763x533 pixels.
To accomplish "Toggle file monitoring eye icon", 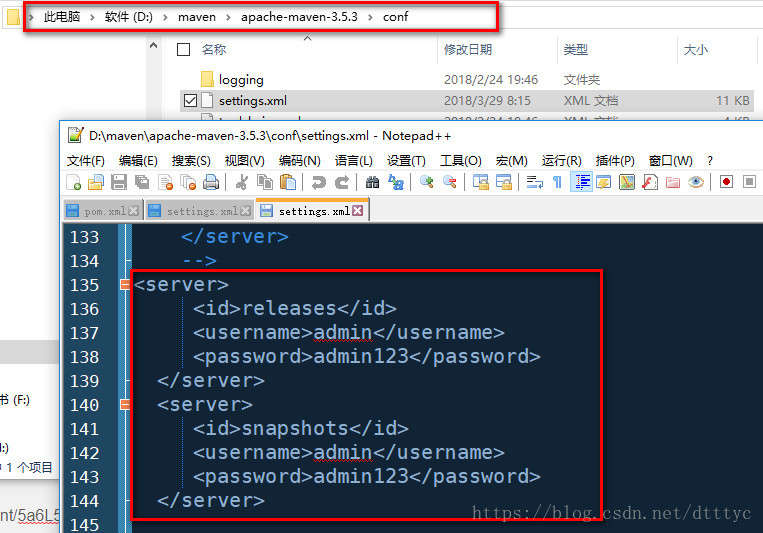I will (x=696, y=183).
